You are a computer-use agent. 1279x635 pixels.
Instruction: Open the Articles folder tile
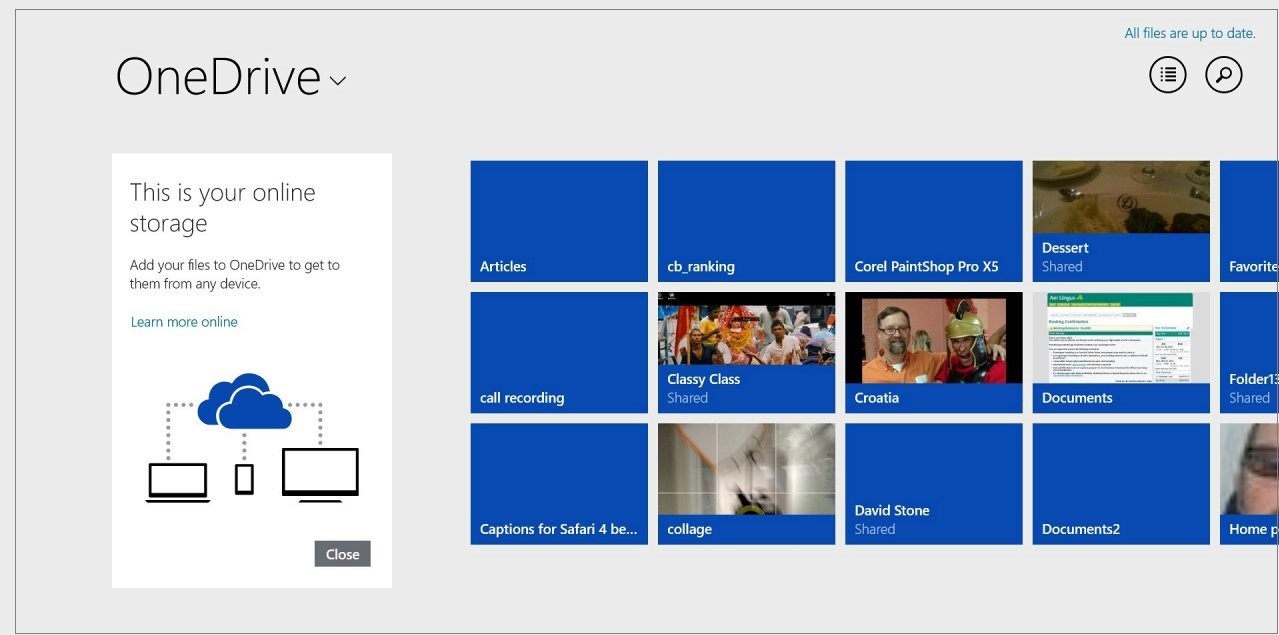click(x=559, y=221)
